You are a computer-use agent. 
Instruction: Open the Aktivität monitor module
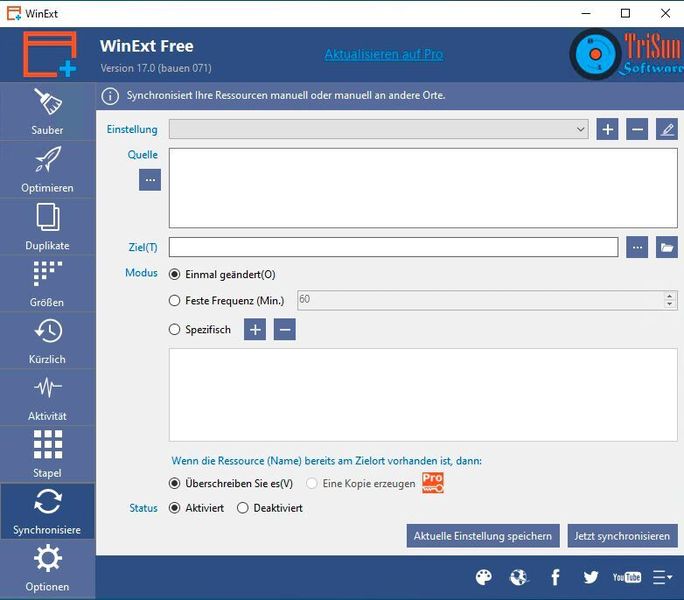47,398
